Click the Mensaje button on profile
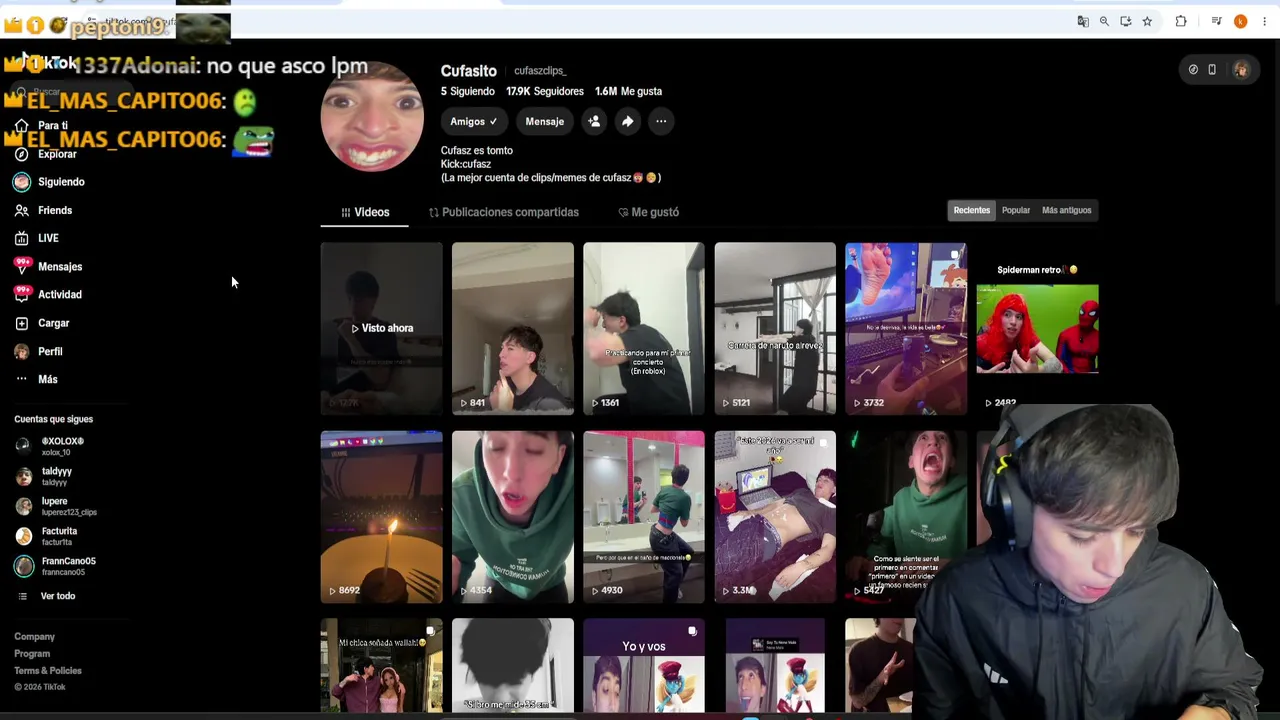This screenshot has height=720, width=1280. pyautogui.click(x=545, y=121)
